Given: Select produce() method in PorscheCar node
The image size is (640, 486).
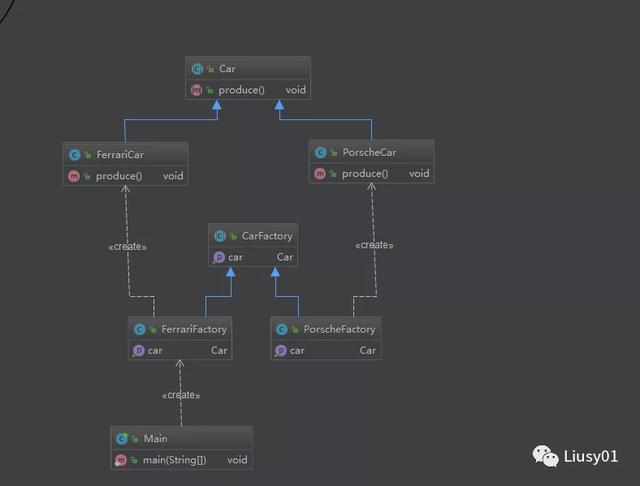Looking at the screenshot, I should click(x=365, y=174).
